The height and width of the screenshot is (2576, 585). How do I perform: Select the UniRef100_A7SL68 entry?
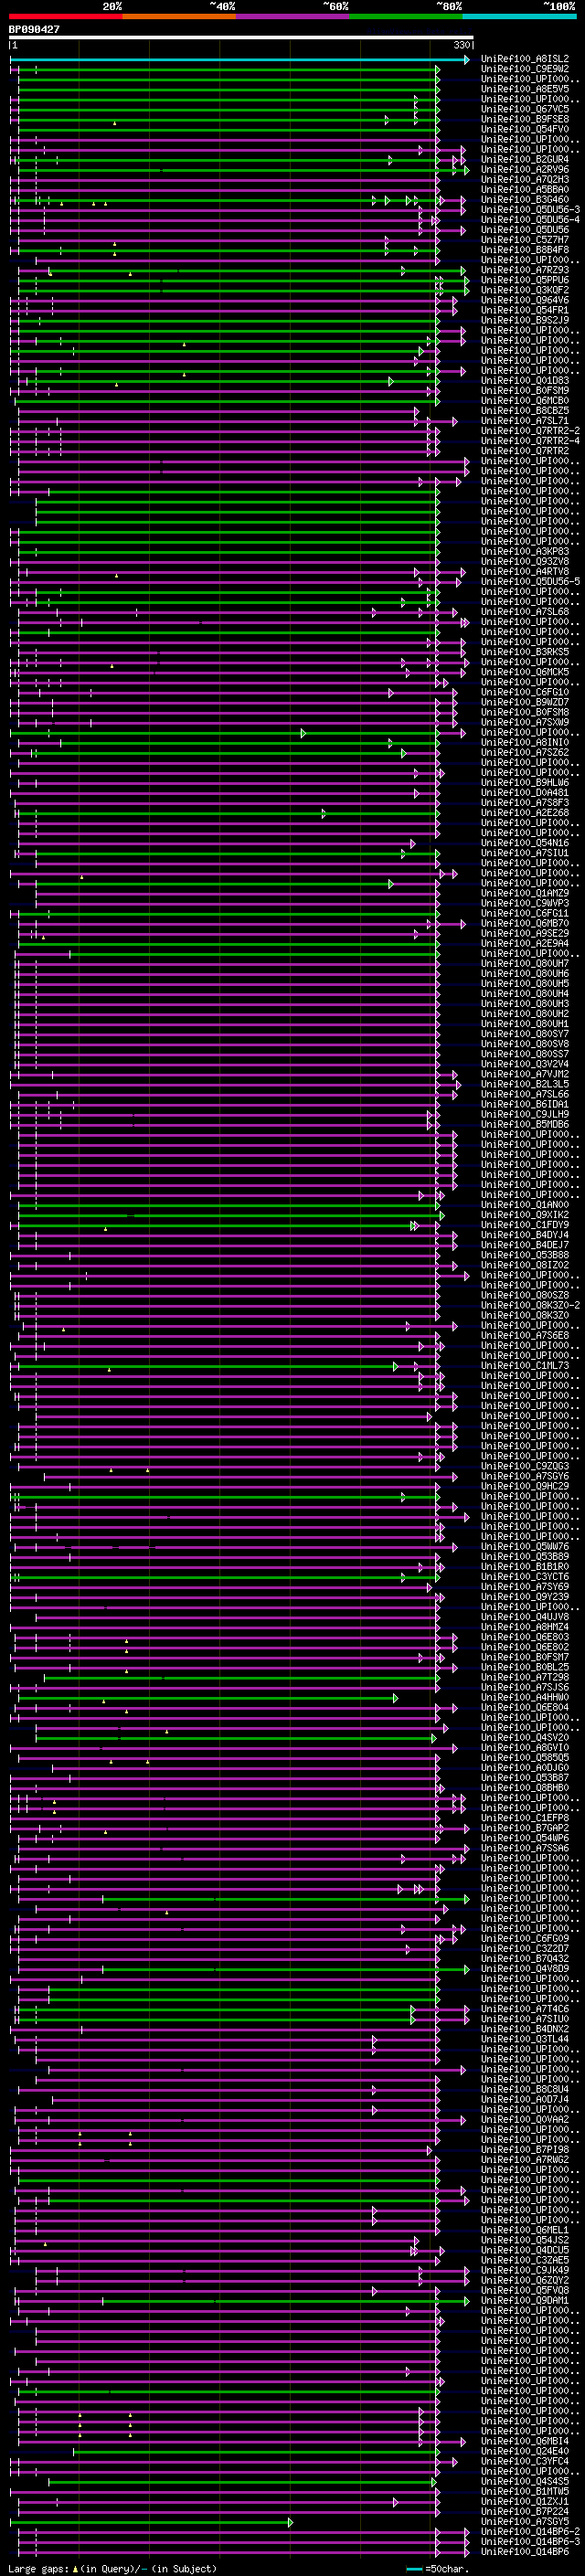click(x=525, y=612)
